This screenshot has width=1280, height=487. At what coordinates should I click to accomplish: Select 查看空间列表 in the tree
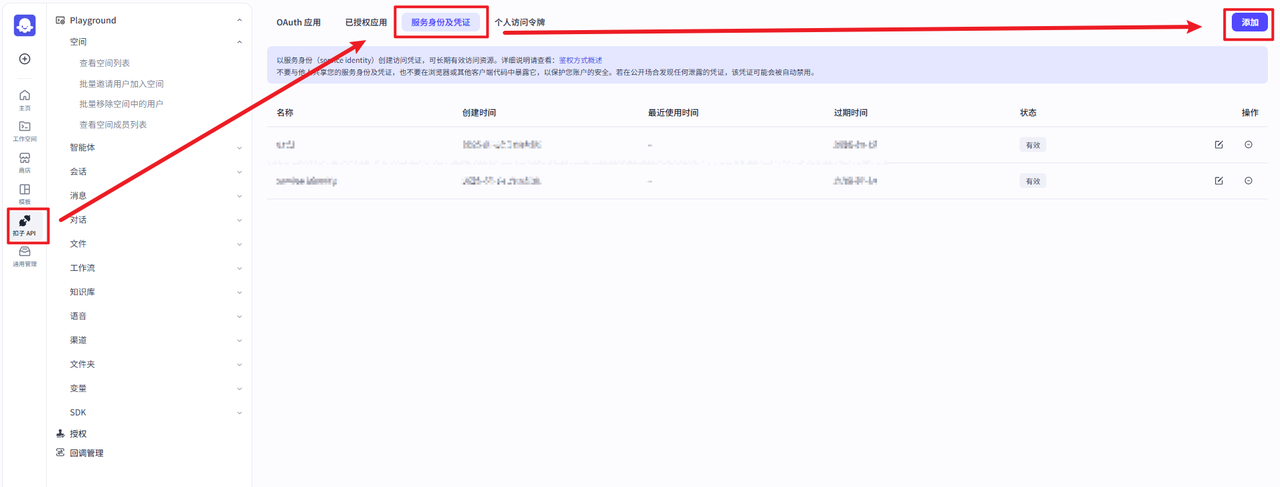112,63
